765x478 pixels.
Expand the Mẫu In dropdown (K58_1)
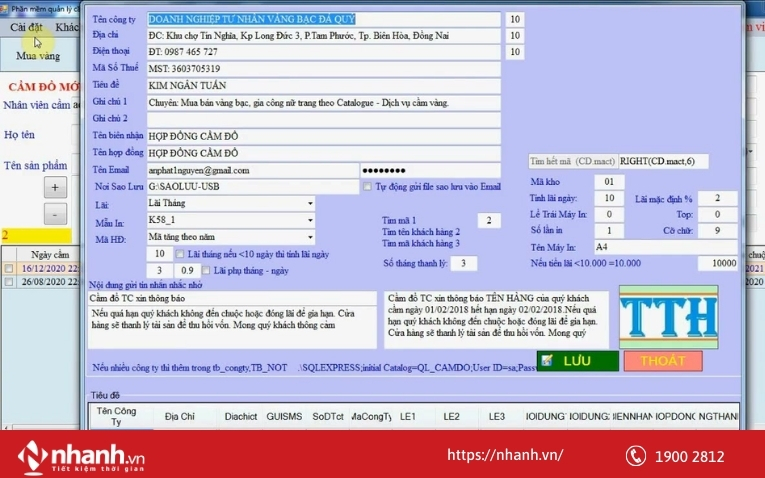(x=309, y=220)
